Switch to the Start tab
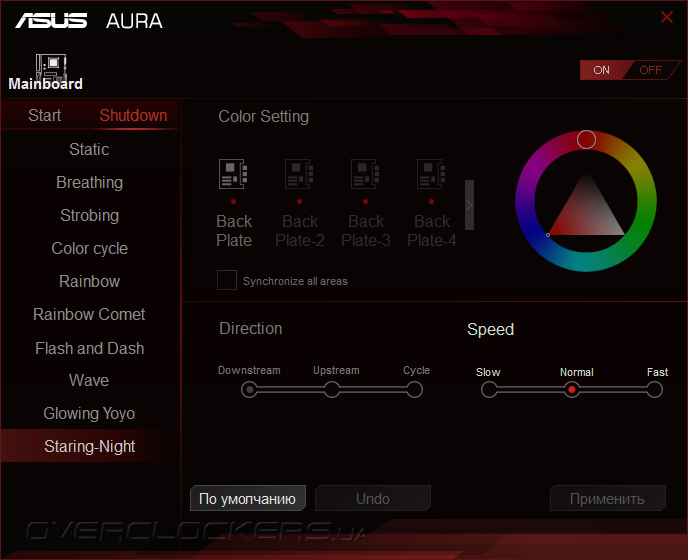 (44, 115)
